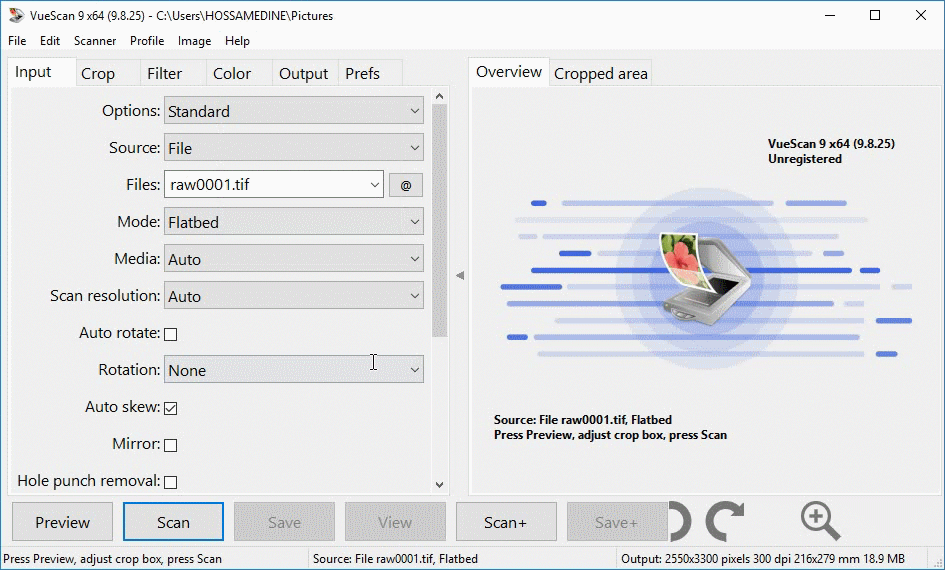Click the rotate right arrow icon
This screenshot has height=570, width=945.
tap(725, 521)
